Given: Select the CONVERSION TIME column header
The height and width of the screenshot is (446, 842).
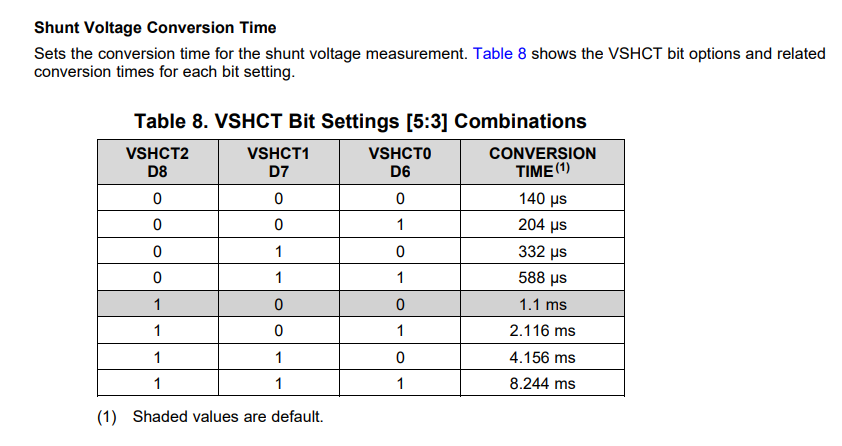Looking at the screenshot, I should (x=542, y=162).
